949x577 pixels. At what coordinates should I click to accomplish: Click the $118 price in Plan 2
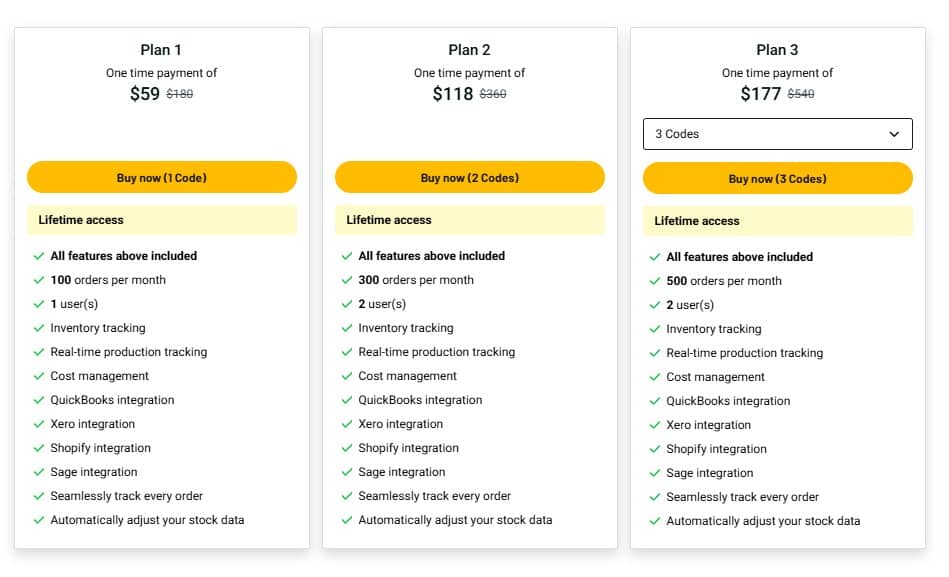[452, 94]
